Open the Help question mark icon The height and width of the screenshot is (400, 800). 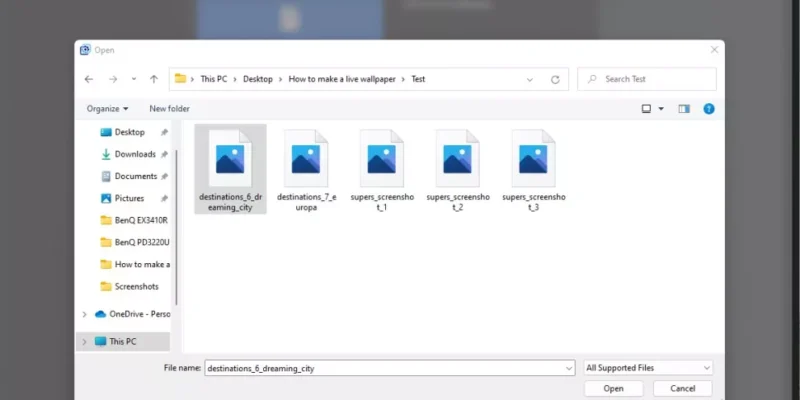(709, 108)
